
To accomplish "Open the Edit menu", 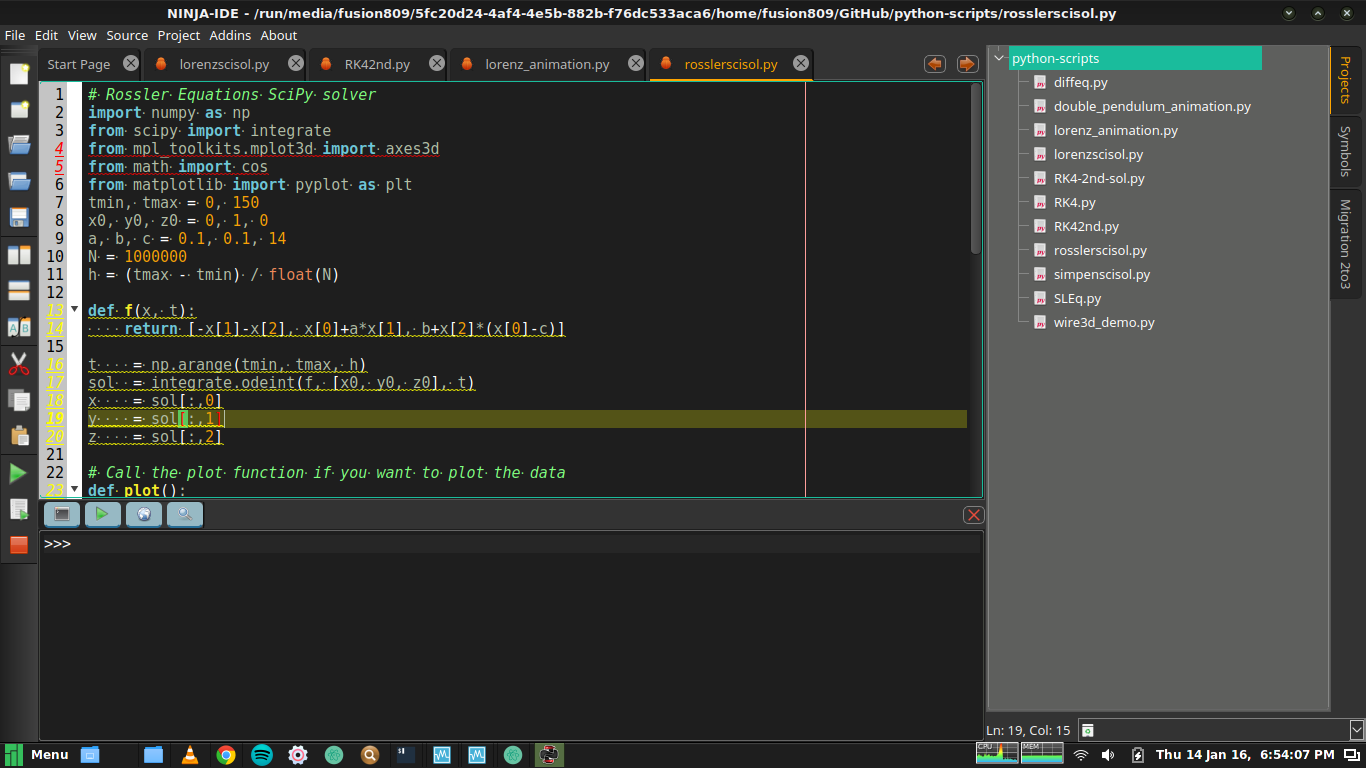I will 46,35.
